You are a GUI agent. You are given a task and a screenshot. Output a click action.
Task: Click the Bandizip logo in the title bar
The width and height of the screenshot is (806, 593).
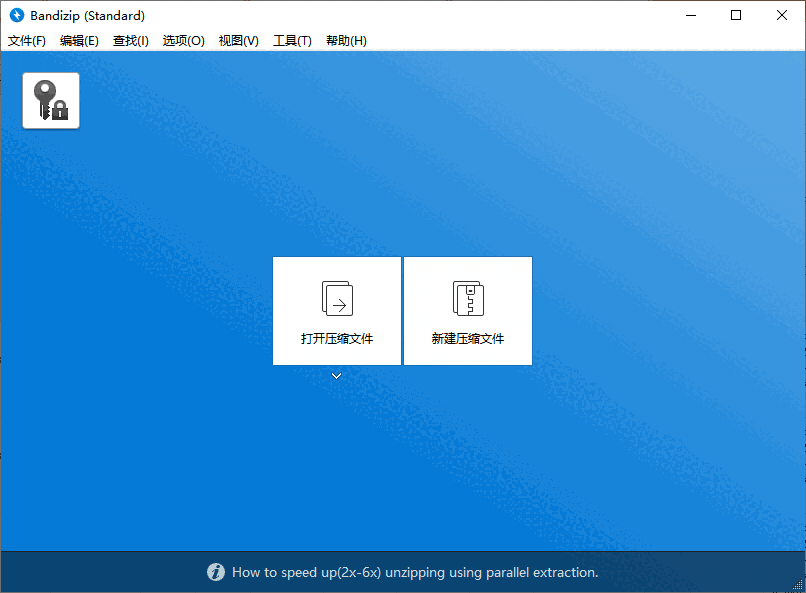coord(15,15)
